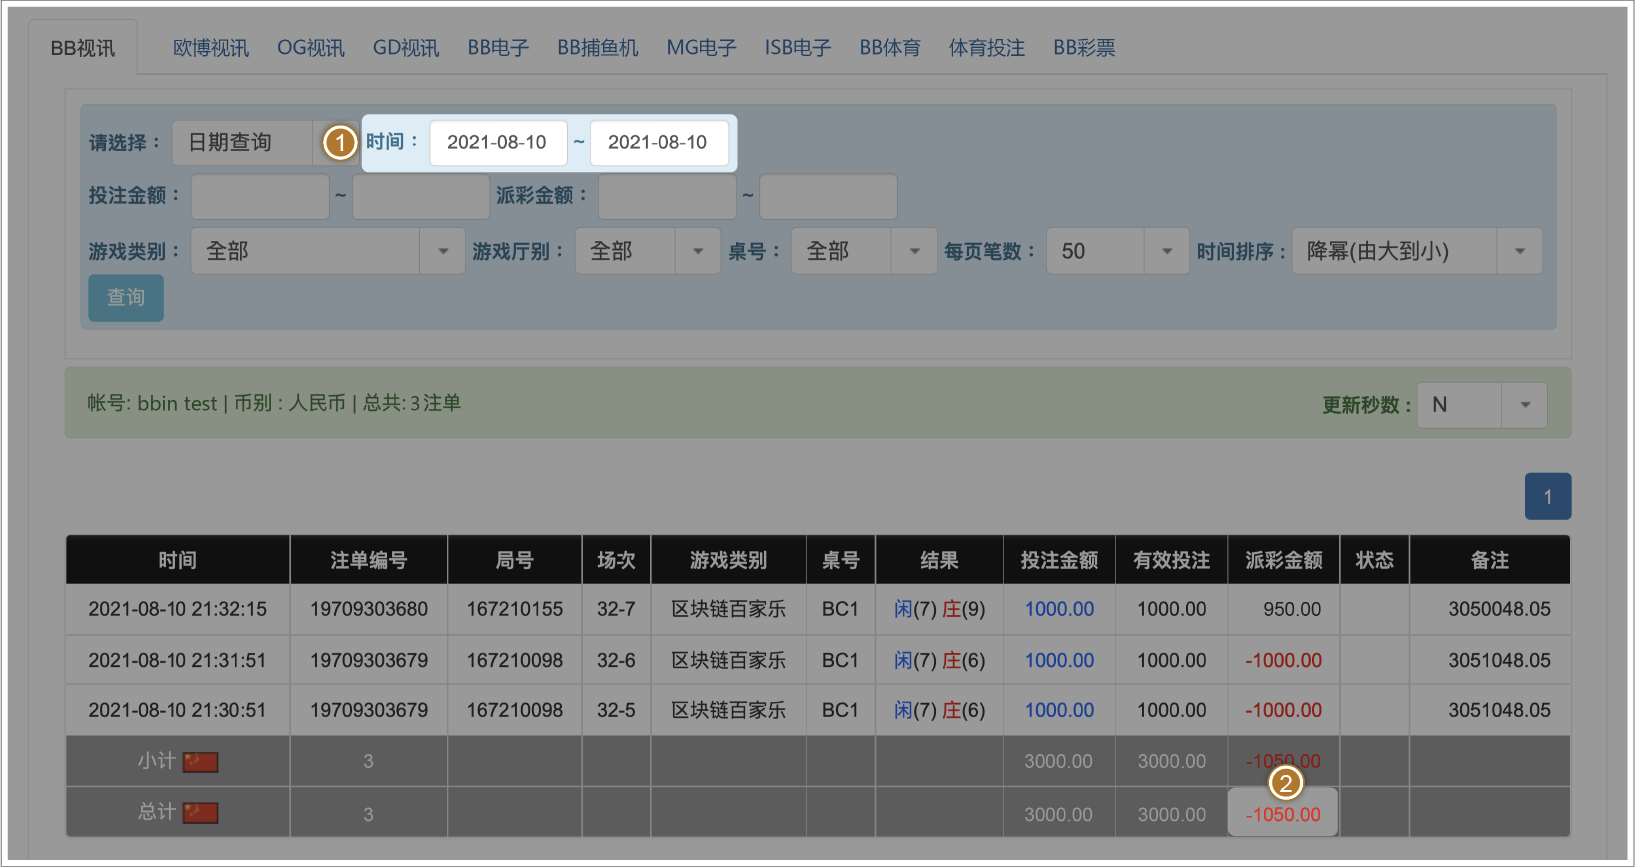Go to the 体育投注 tab
This screenshot has height=867, width=1635.
point(987,48)
